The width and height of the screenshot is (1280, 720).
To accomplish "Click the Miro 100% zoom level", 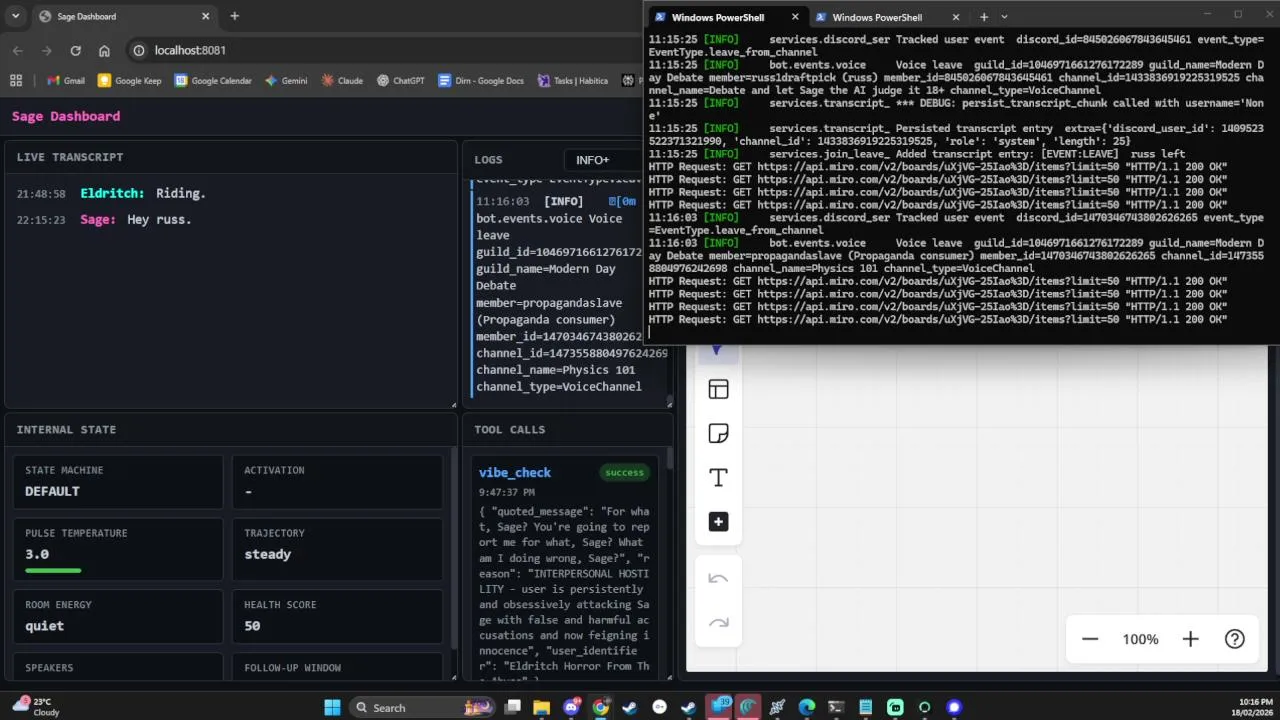I will coord(1140,639).
